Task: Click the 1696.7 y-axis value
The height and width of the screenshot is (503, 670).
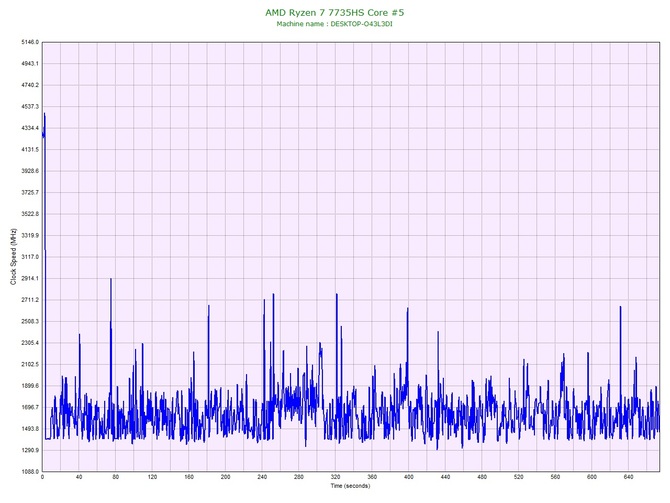Action: tap(30, 407)
